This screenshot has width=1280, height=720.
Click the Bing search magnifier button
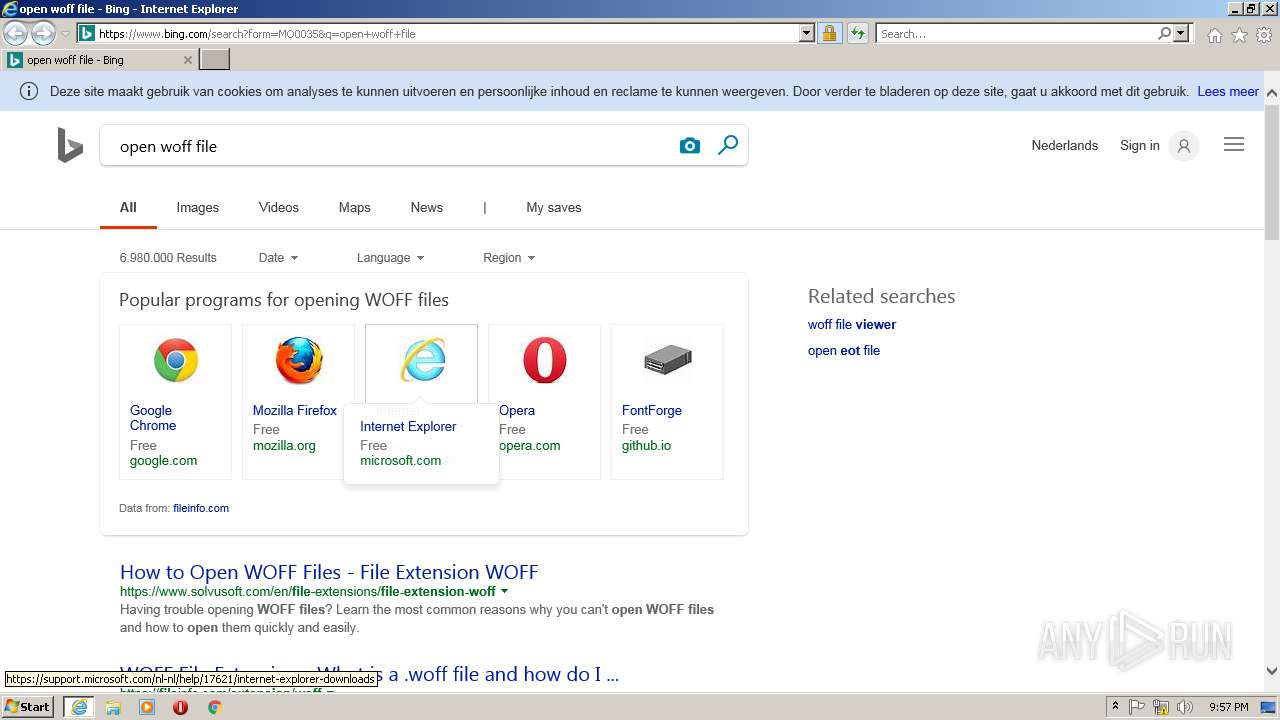(x=728, y=145)
